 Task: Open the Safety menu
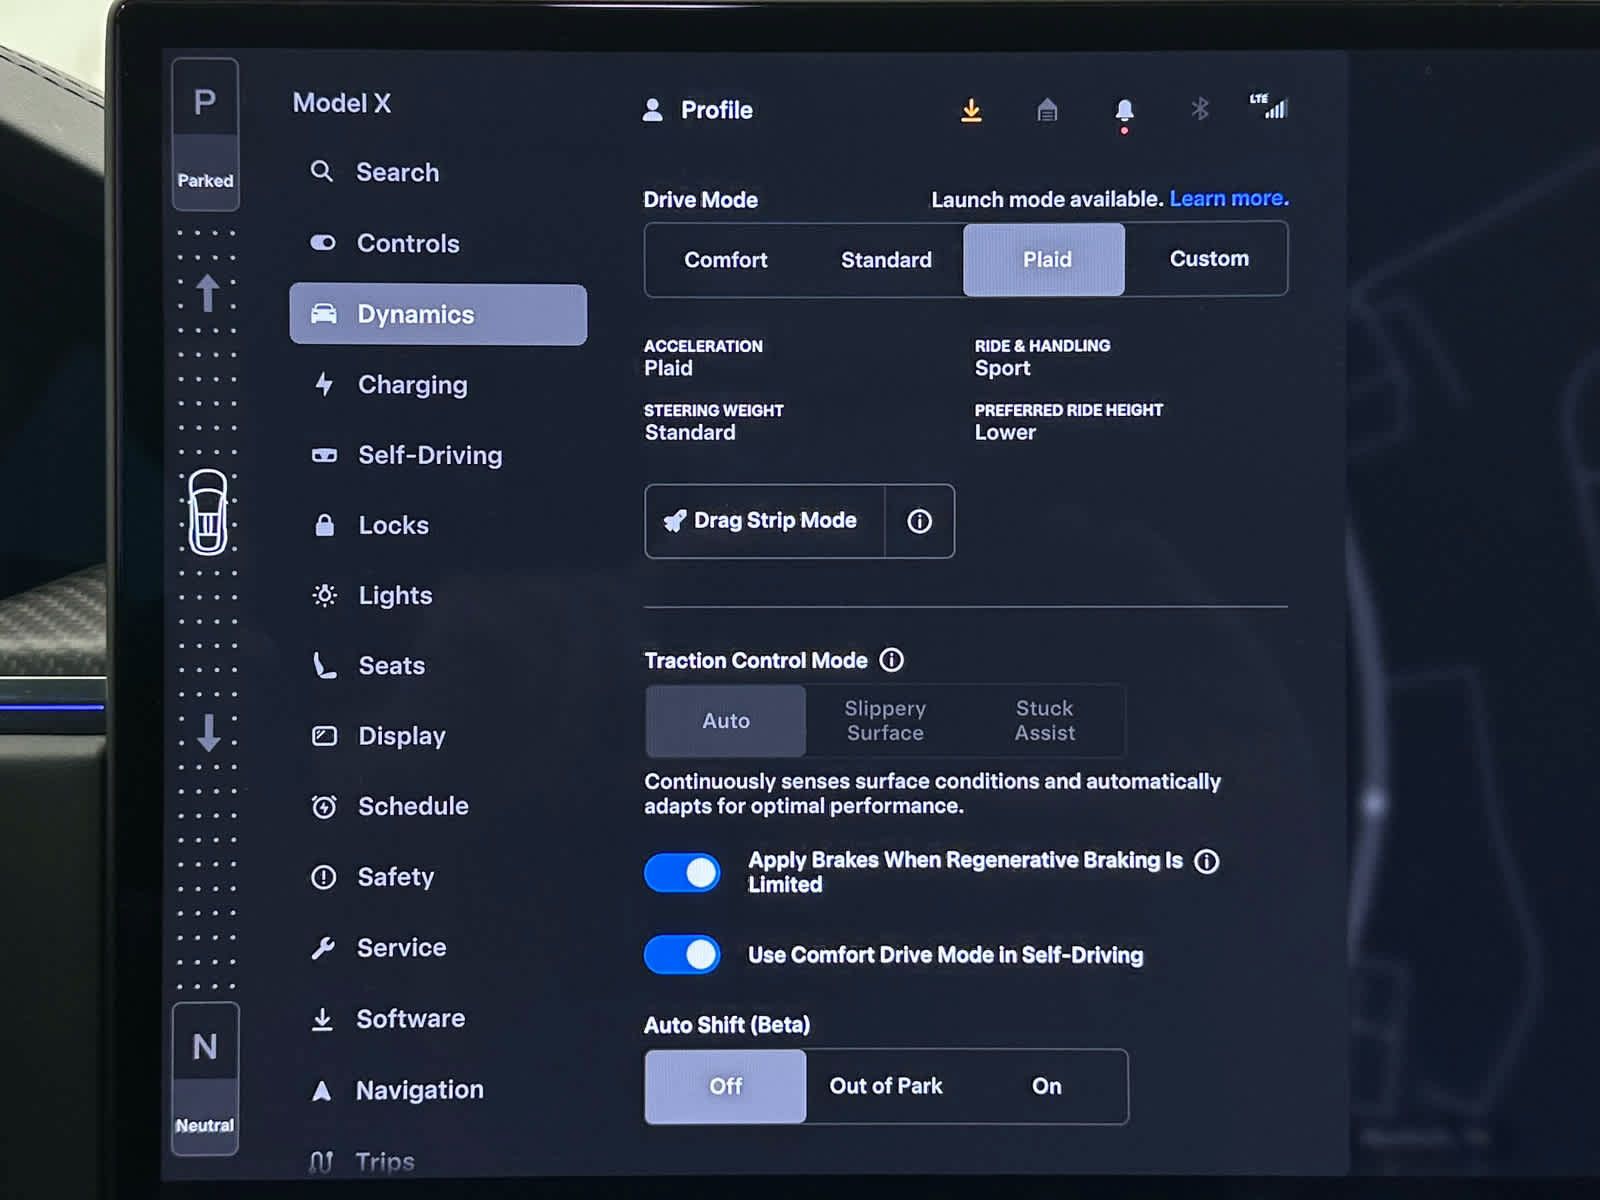[x=438, y=878]
